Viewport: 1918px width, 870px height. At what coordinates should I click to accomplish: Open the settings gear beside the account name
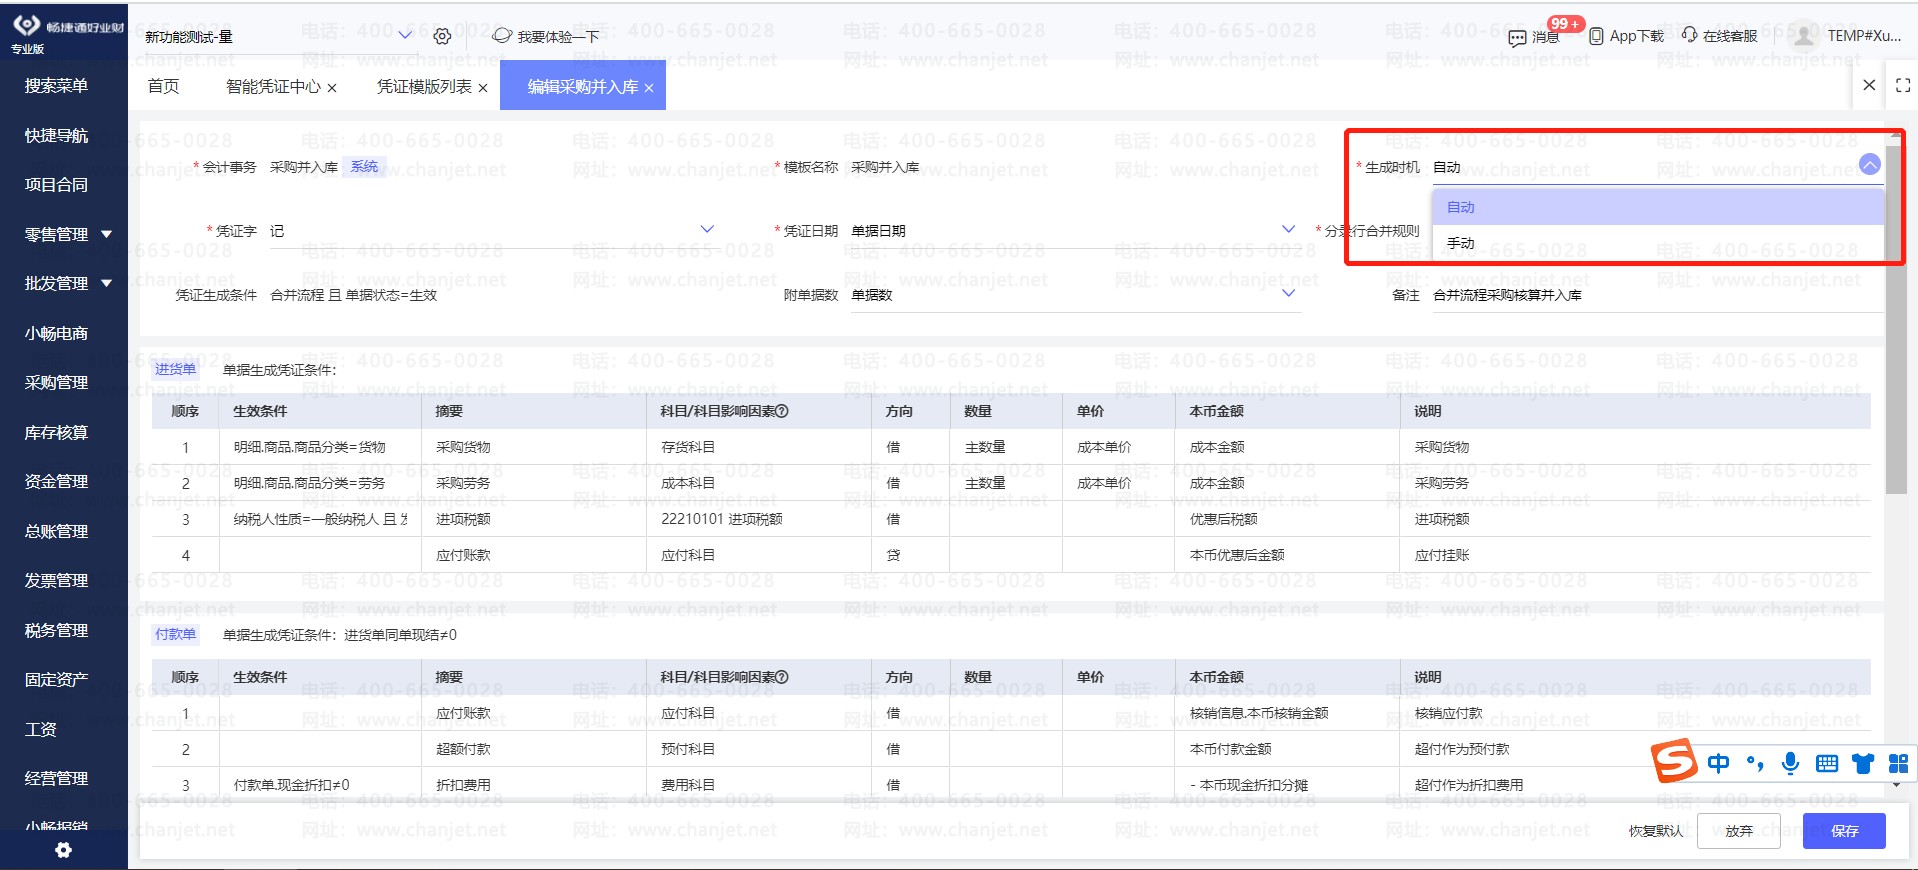point(442,36)
